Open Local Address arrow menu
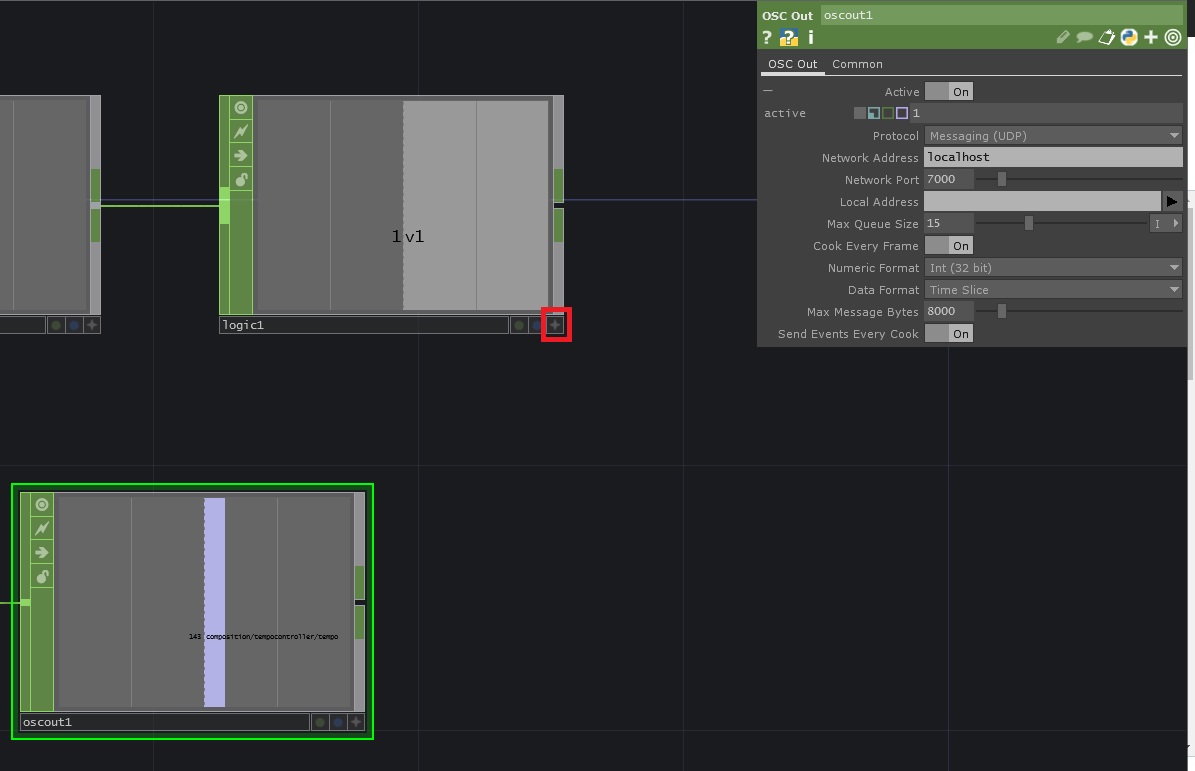This screenshot has width=1195, height=771. (x=1171, y=202)
